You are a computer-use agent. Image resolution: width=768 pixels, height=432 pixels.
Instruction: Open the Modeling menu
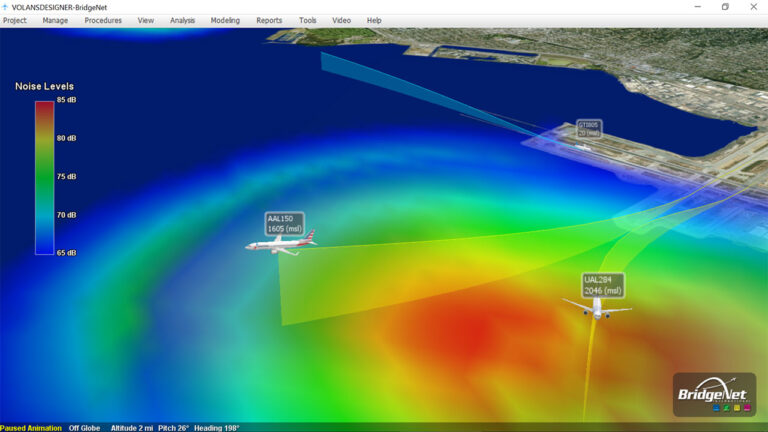(x=225, y=20)
